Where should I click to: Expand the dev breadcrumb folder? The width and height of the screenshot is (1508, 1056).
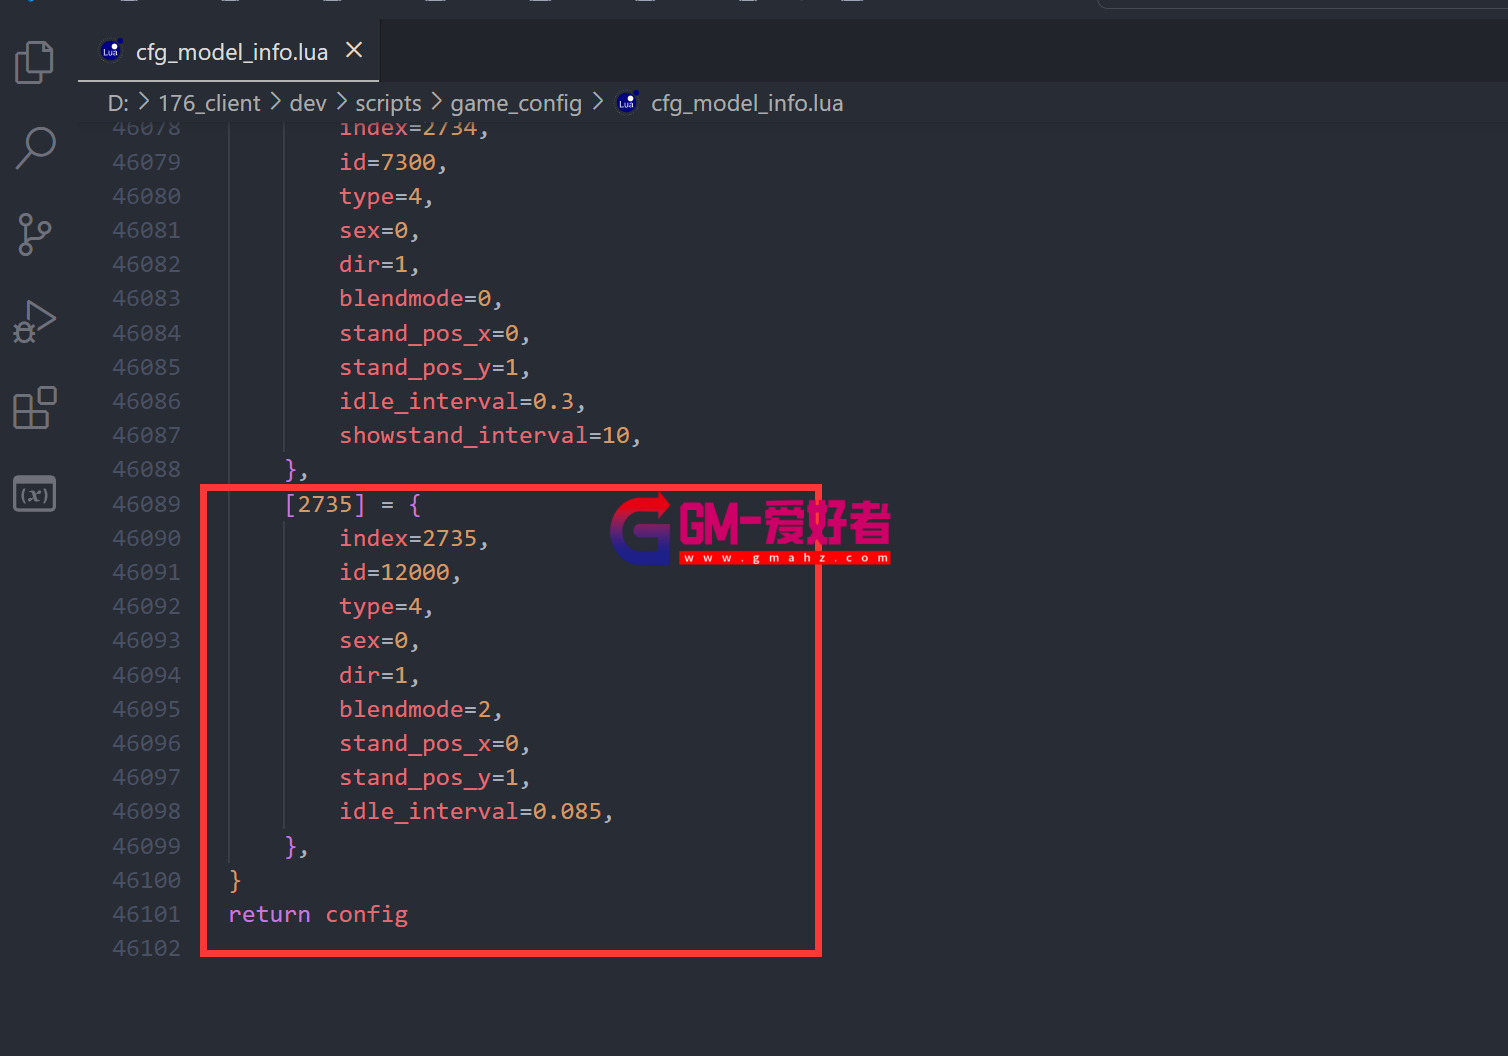pyautogui.click(x=308, y=103)
